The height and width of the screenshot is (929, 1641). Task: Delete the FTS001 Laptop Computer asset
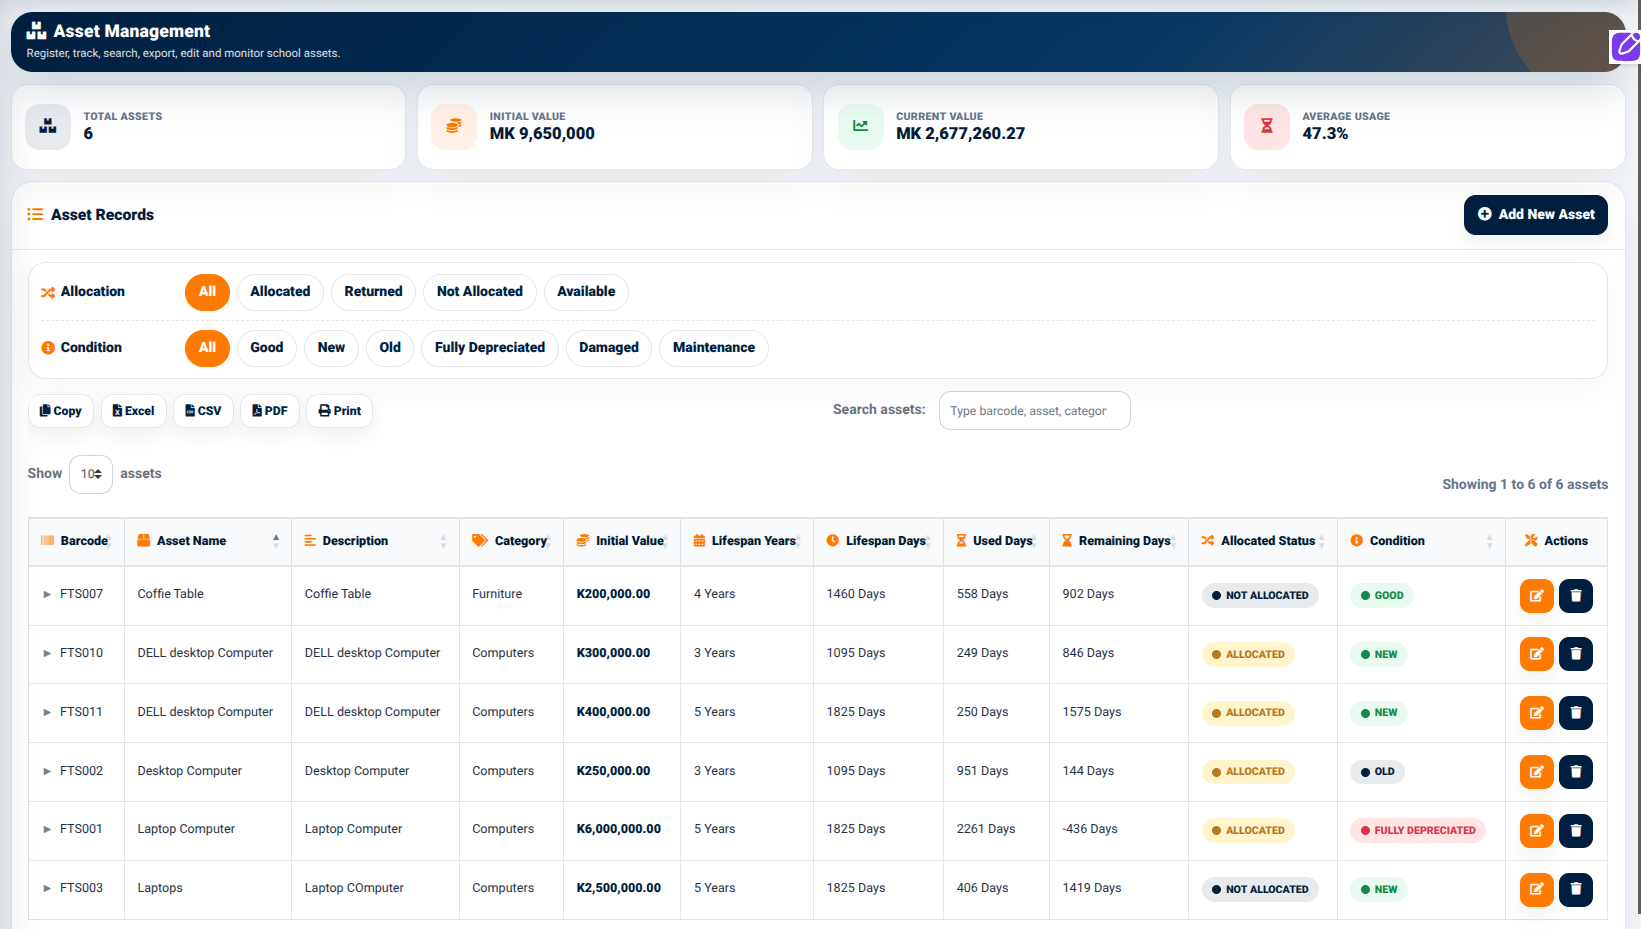(1576, 831)
